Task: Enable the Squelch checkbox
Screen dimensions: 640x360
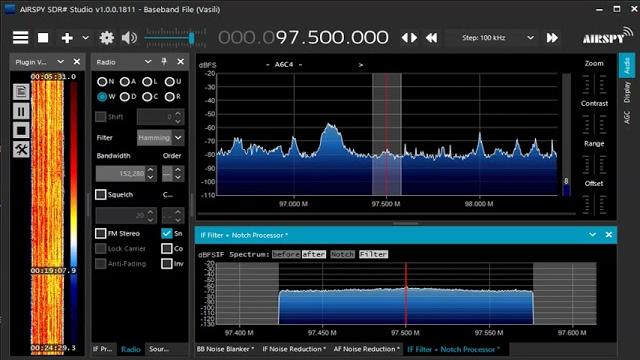Action: tap(100, 194)
